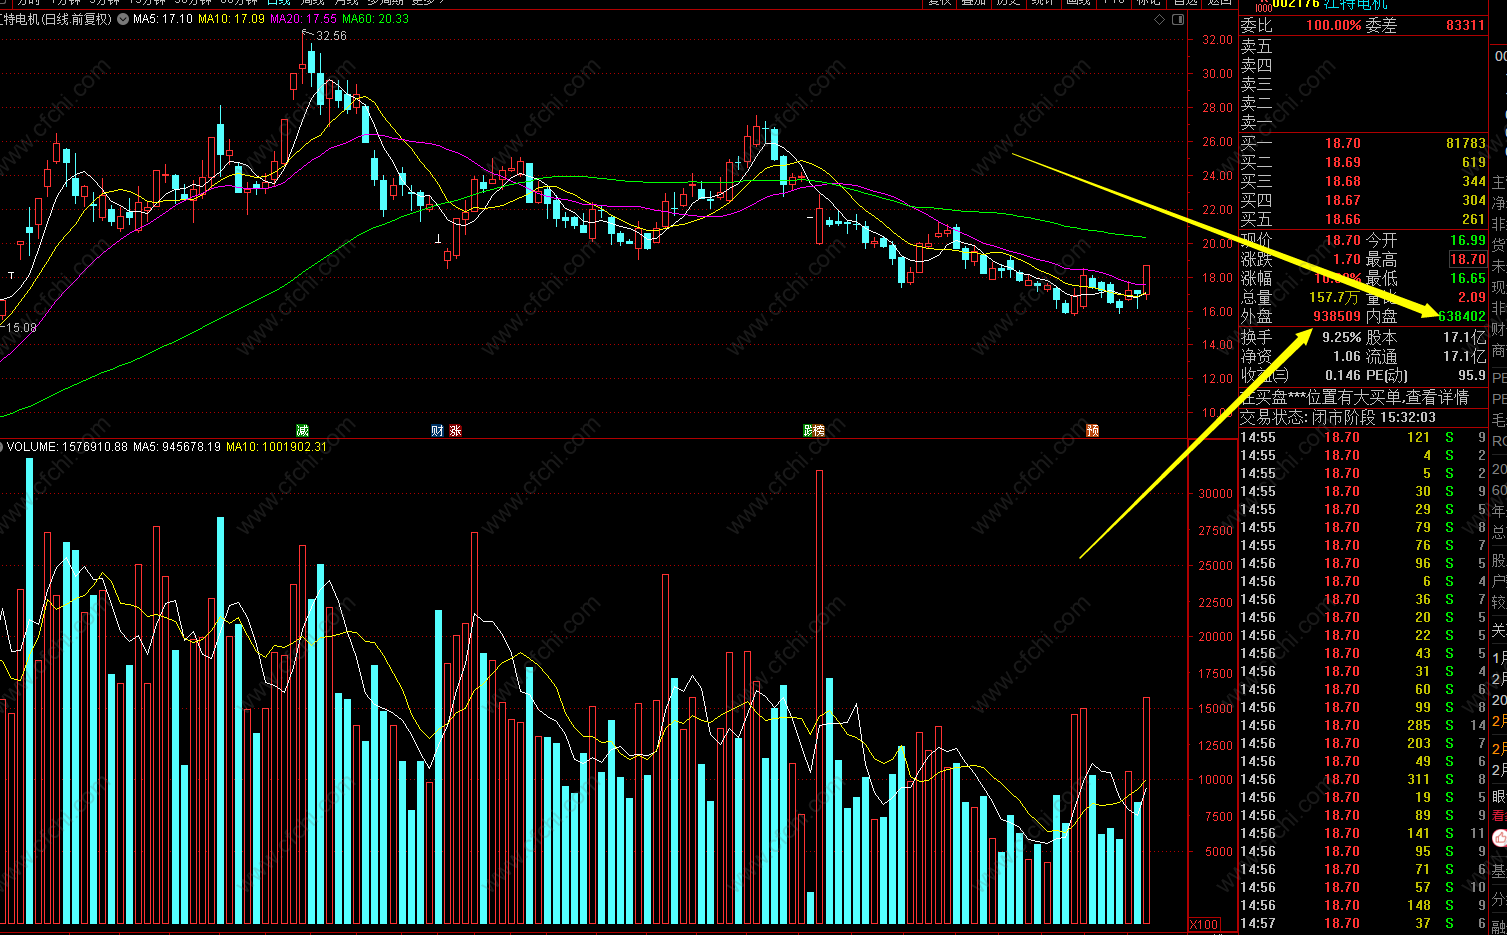Screen dimensions: 1507x935
Task: Click the 净资 1.06 value
Action: click(x=1346, y=356)
